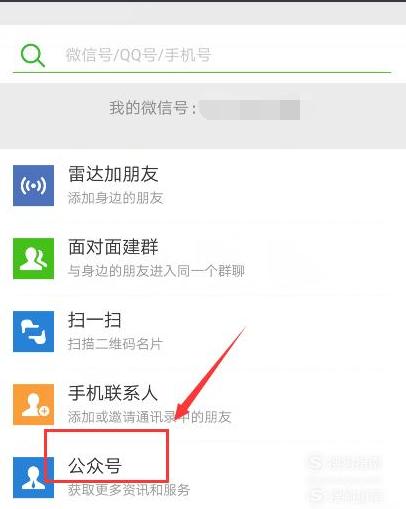Select 雷达加朋友 entry title

click(x=113, y=174)
